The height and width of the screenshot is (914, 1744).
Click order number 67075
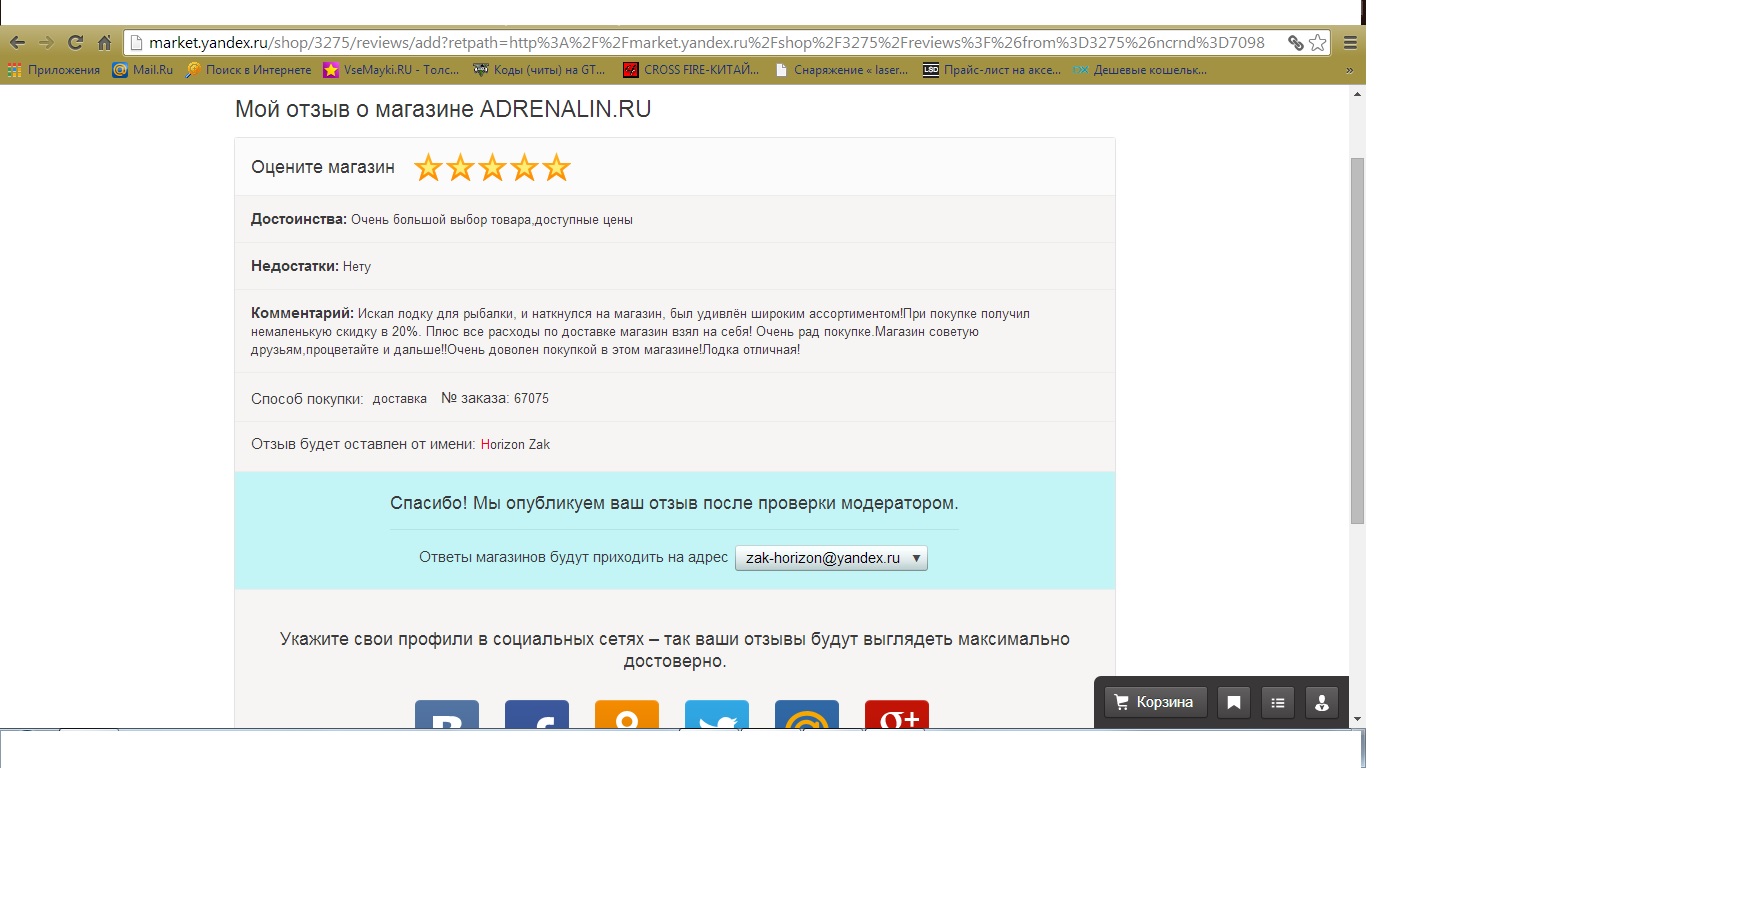pyautogui.click(x=531, y=398)
